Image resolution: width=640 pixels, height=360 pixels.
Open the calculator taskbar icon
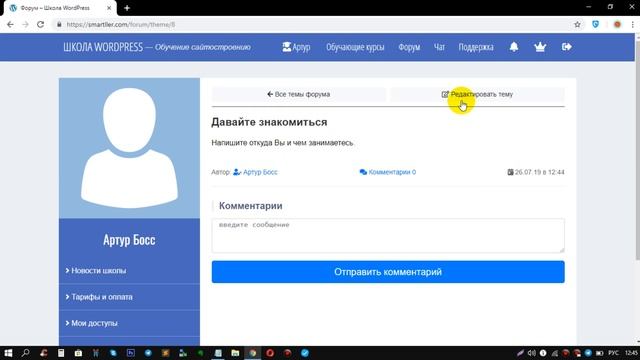pyautogui.click(x=61, y=353)
